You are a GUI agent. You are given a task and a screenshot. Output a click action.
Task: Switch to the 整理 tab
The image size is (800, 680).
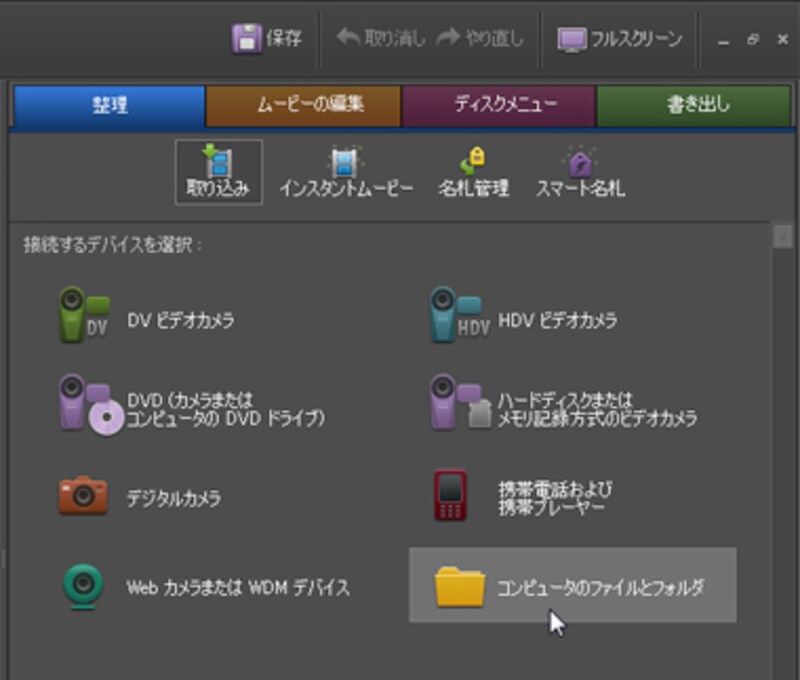pyautogui.click(x=108, y=105)
